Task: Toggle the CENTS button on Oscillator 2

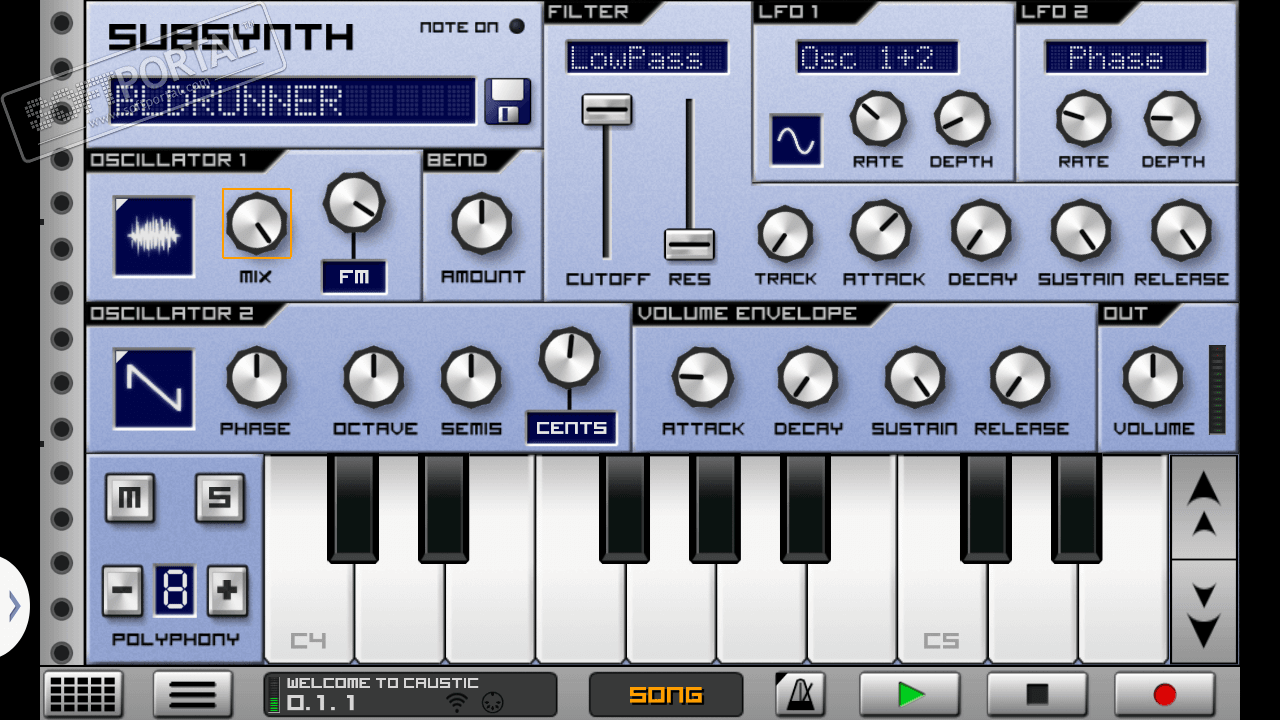Action: pyautogui.click(x=572, y=428)
